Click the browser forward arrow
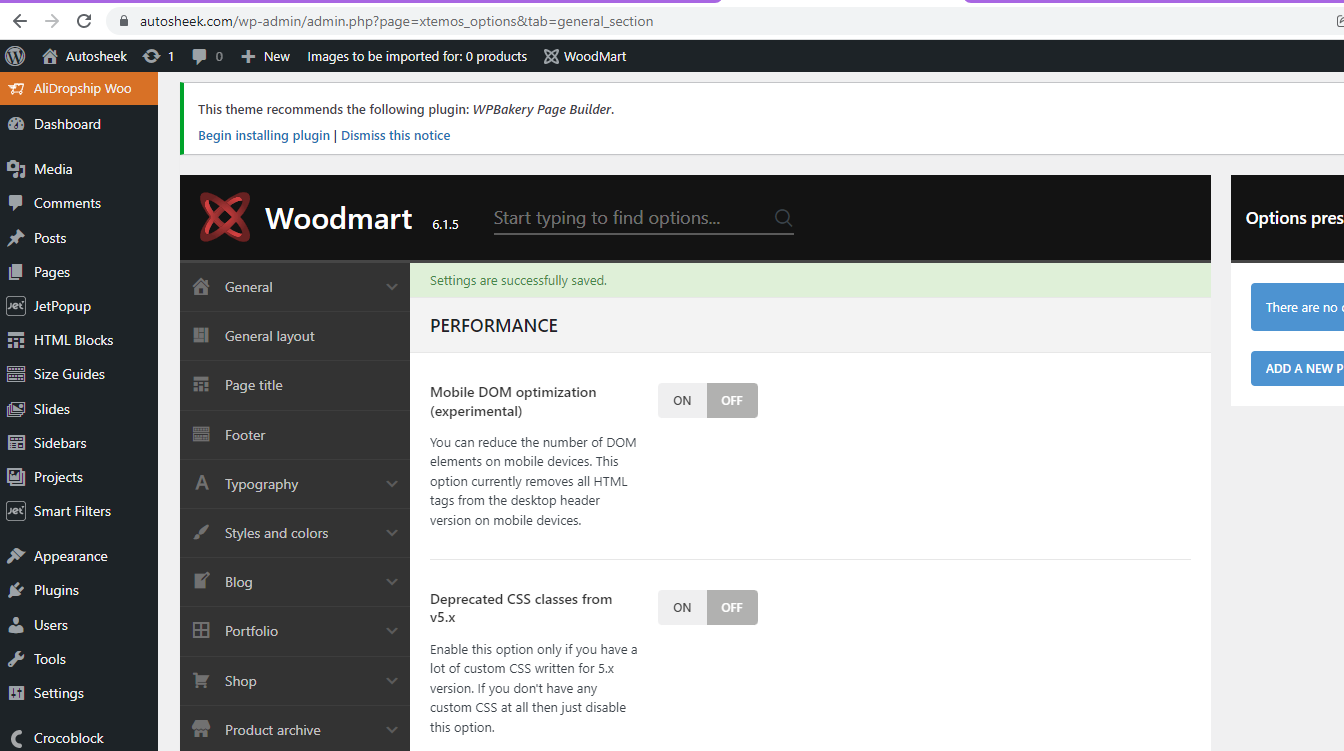The height and width of the screenshot is (751, 1344). (x=52, y=21)
